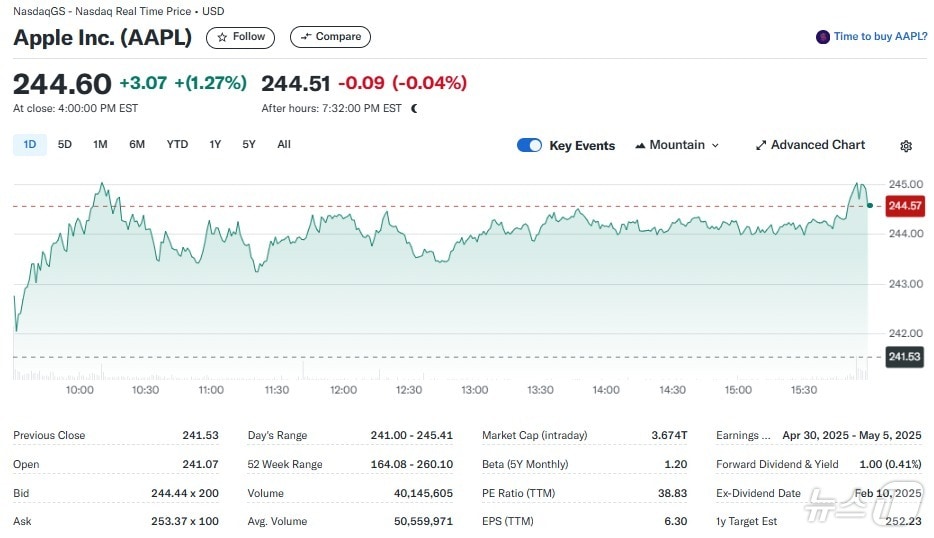Toggle the Key Events switch off

pyautogui.click(x=529, y=145)
